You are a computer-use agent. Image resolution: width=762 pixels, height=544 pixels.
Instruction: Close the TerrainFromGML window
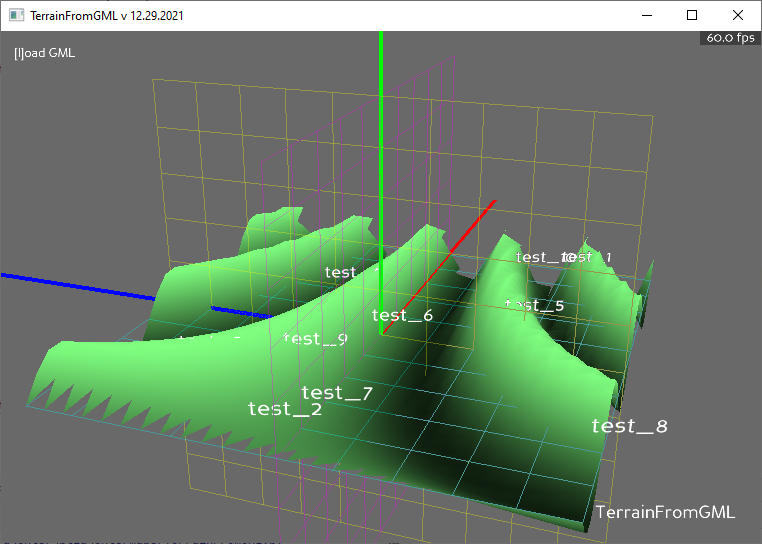tap(738, 16)
